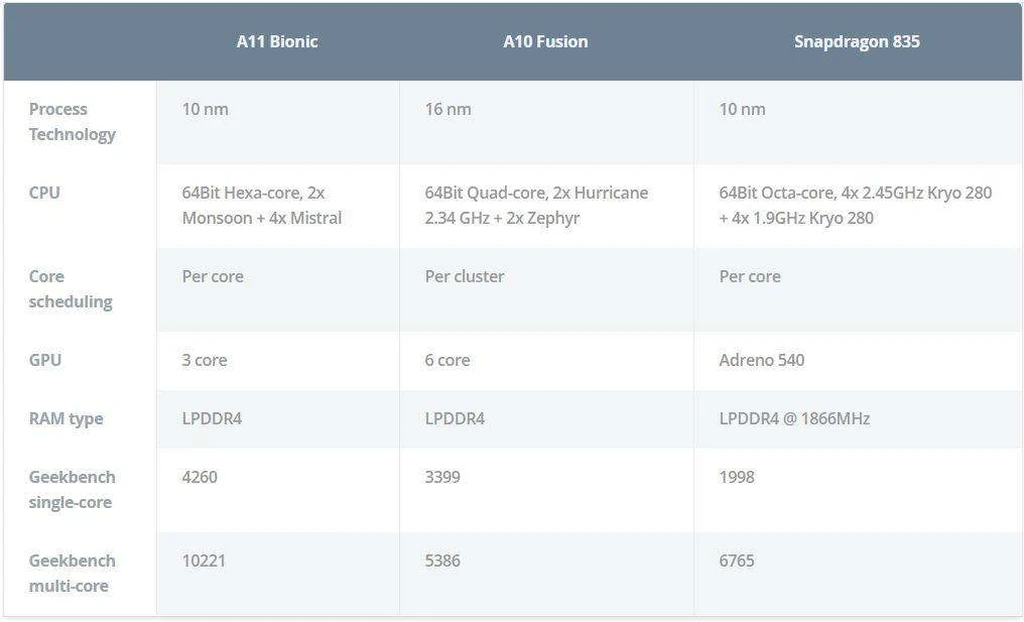This screenshot has width=1024, height=622.
Task: Click the Per cluster scheduling cell
Action: click(x=464, y=276)
